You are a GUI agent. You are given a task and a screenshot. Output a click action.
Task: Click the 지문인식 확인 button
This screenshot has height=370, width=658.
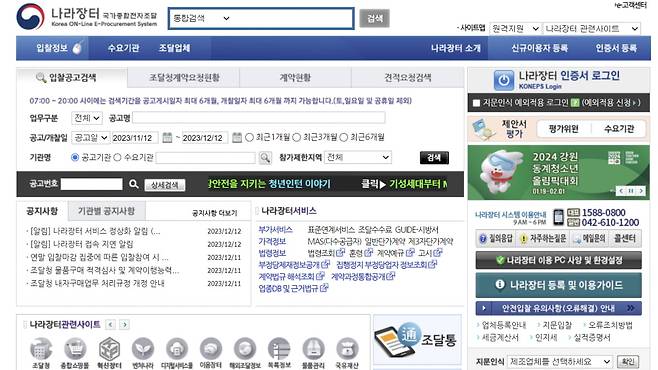tap(628, 361)
